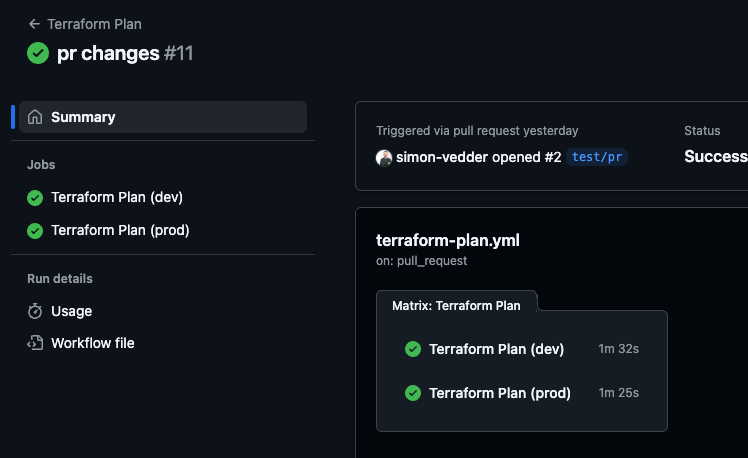Open the Usage page under Run details
748x458 pixels.
tap(71, 311)
